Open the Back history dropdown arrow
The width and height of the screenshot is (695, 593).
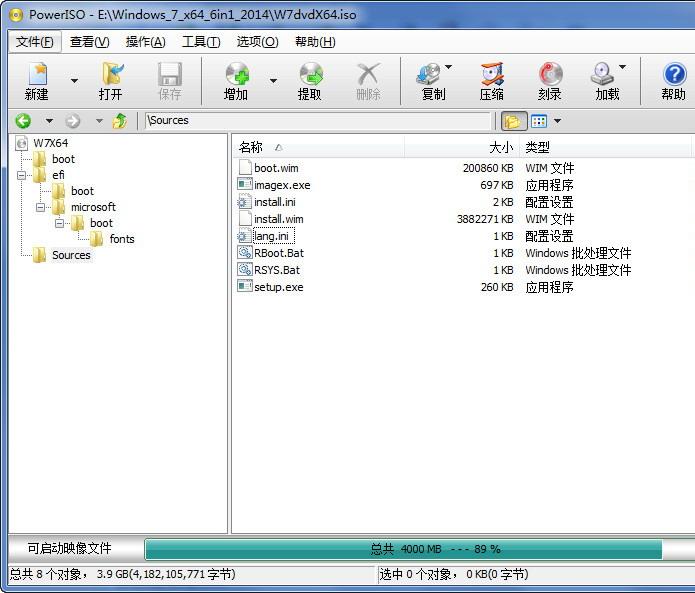tap(49, 121)
